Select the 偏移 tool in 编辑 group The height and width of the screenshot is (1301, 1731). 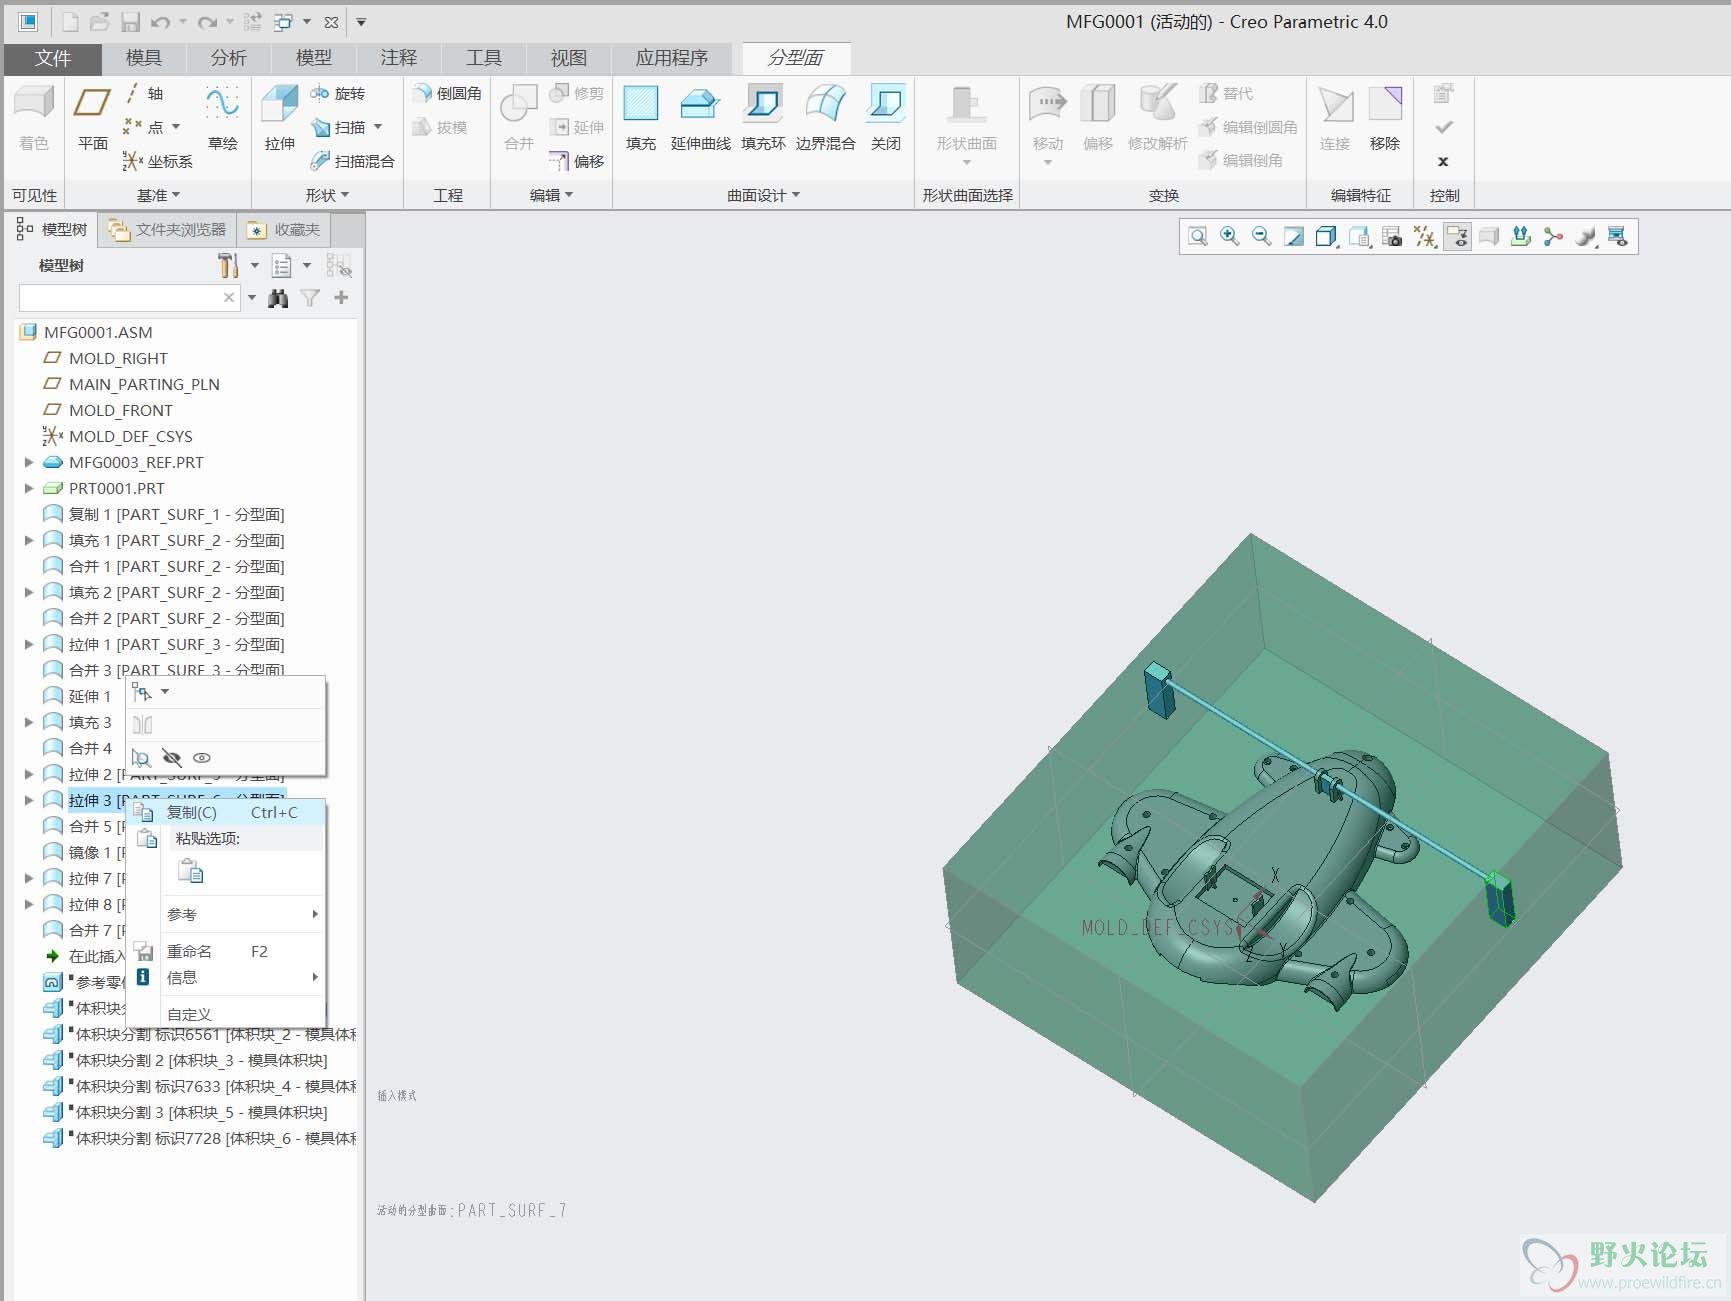tap(577, 161)
